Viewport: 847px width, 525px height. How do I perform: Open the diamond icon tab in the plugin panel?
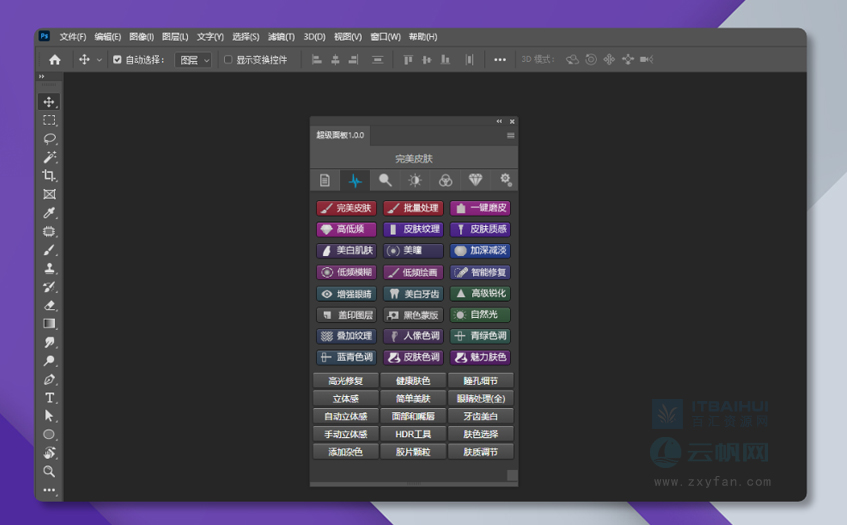click(x=475, y=180)
